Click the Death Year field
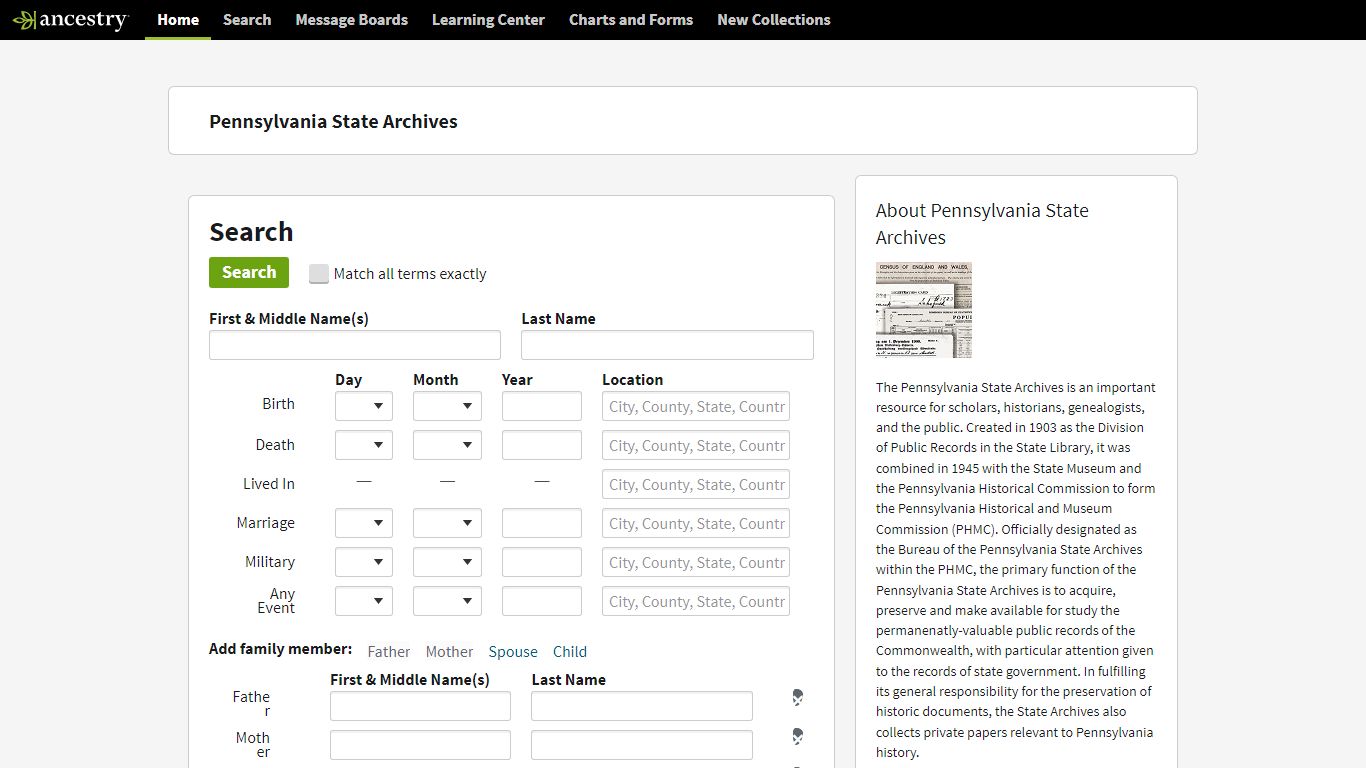1366x768 pixels. 542,445
